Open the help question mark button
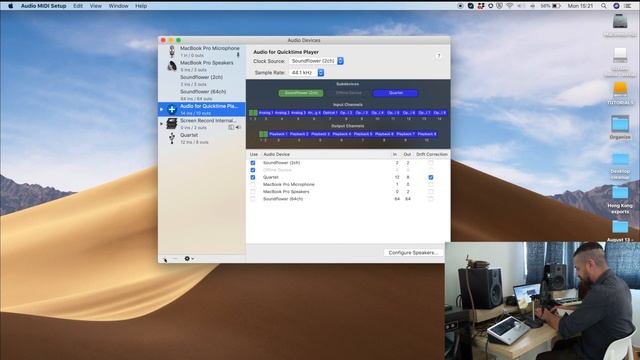Screen dimensions: 640x360 coord(439,56)
